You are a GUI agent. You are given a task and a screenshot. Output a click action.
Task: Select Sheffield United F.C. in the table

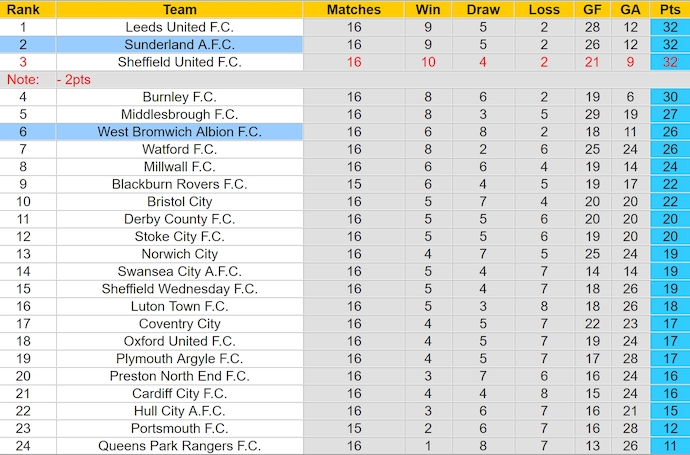pos(180,62)
